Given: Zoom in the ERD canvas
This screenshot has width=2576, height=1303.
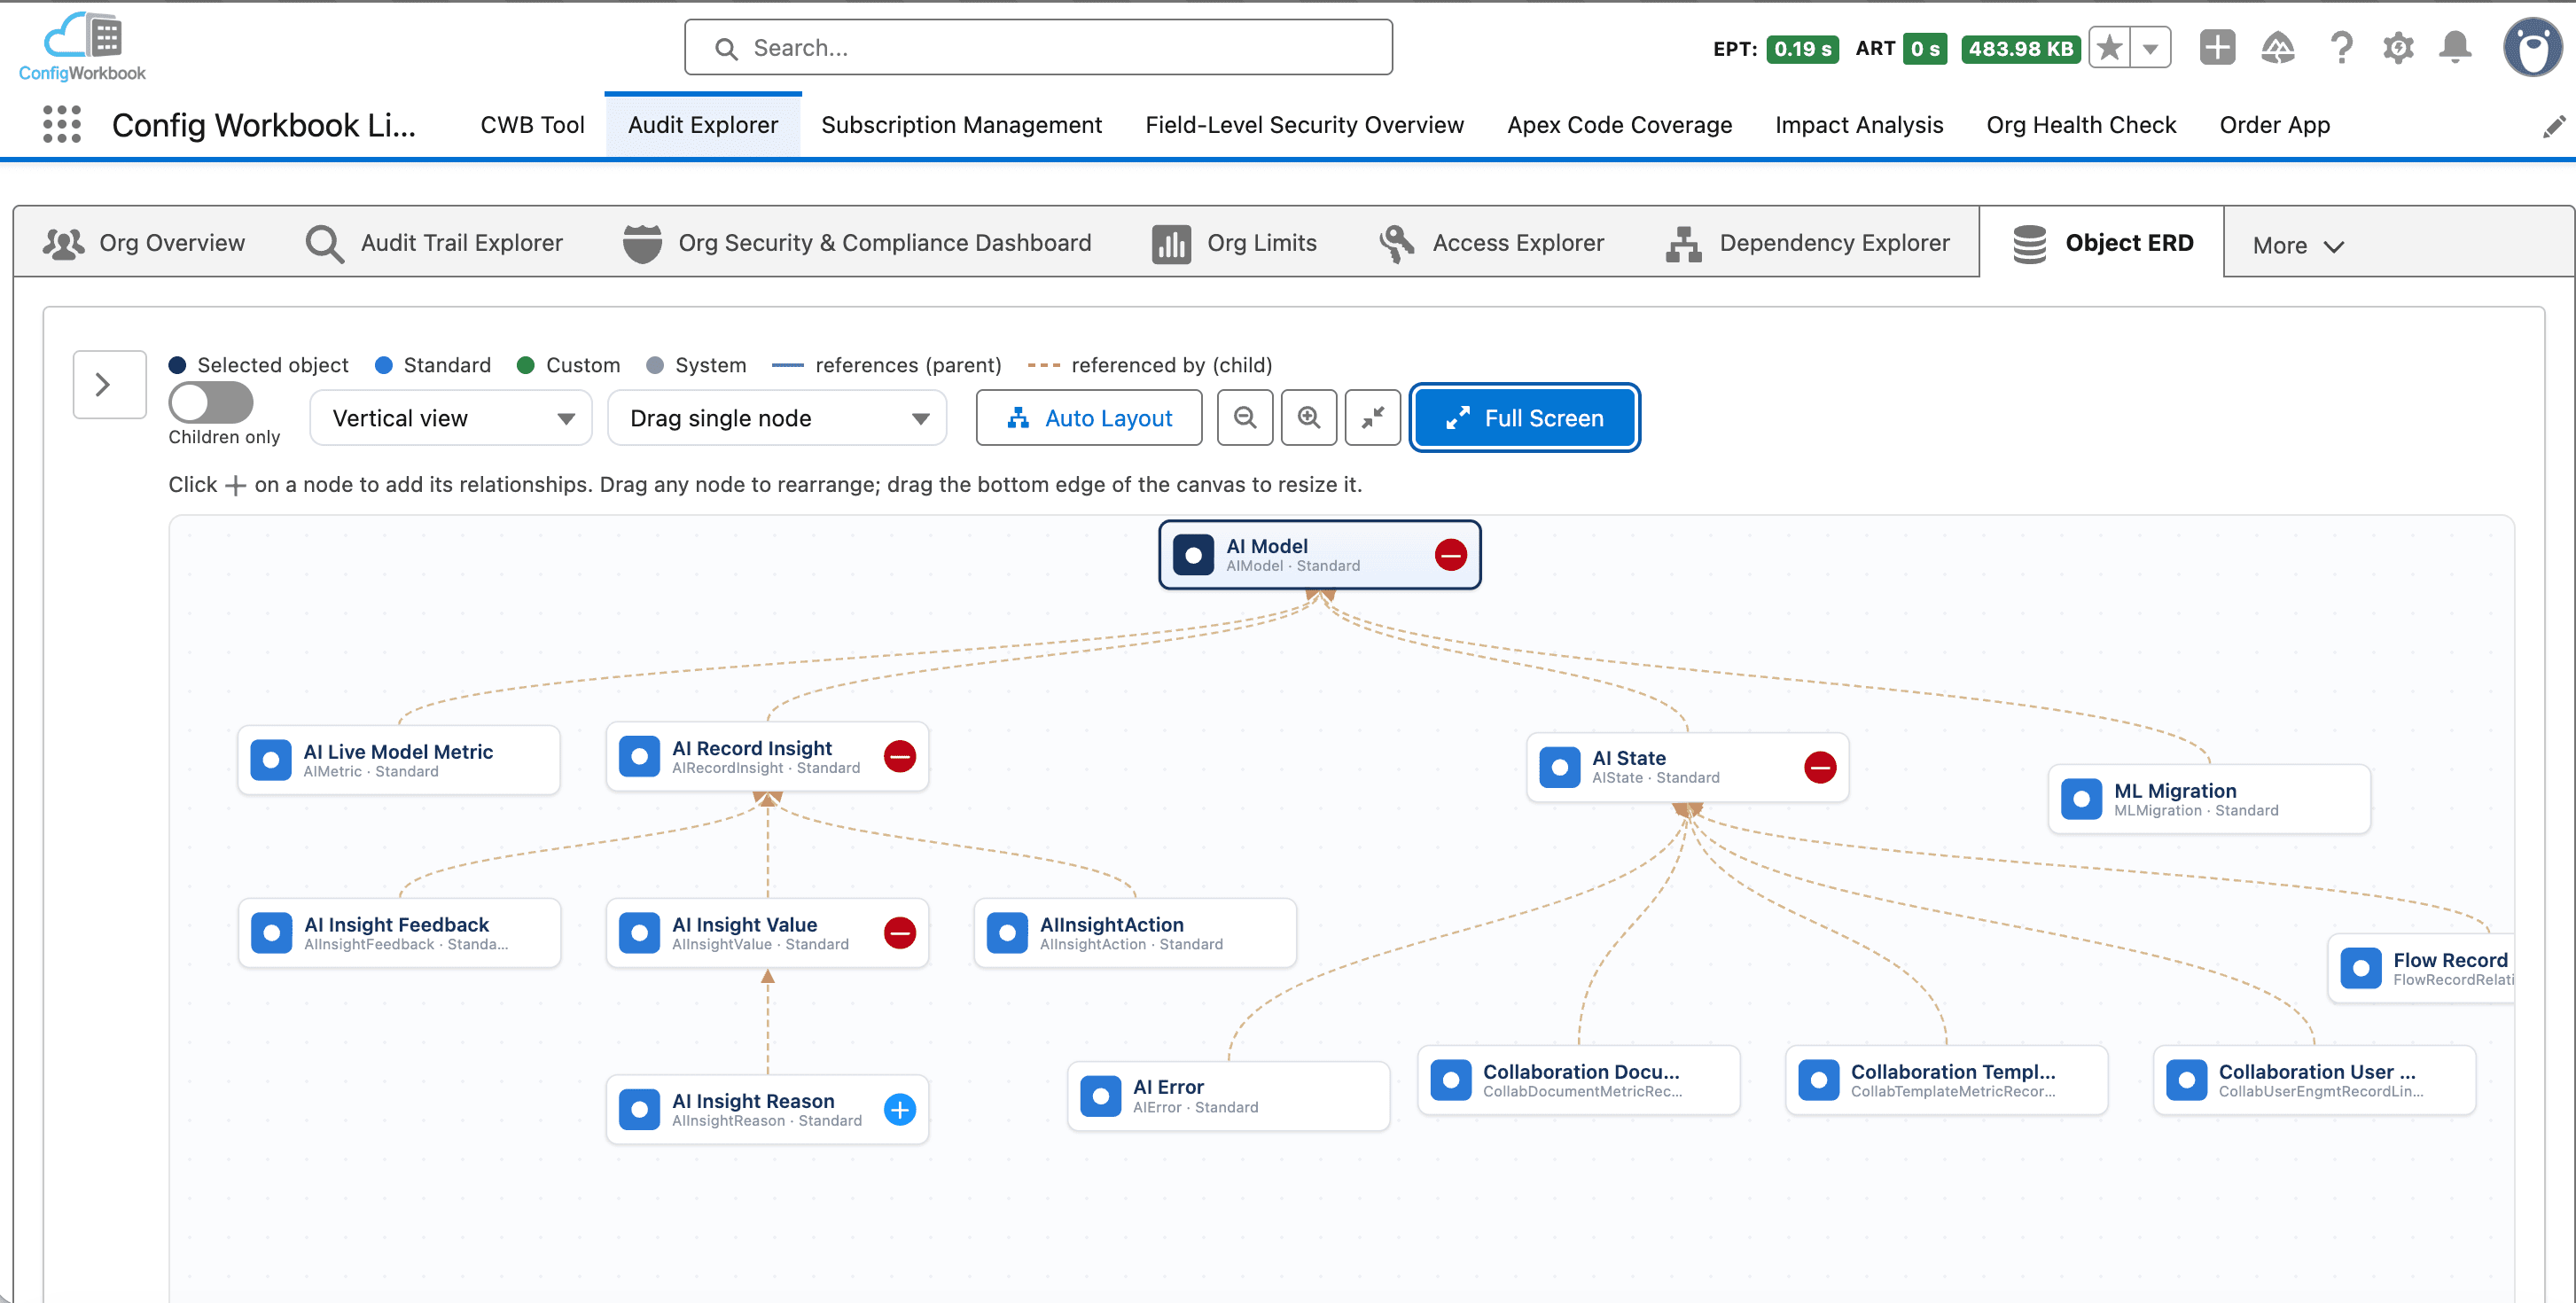Looking at the screenshot, I should (x=1309, y=417).
